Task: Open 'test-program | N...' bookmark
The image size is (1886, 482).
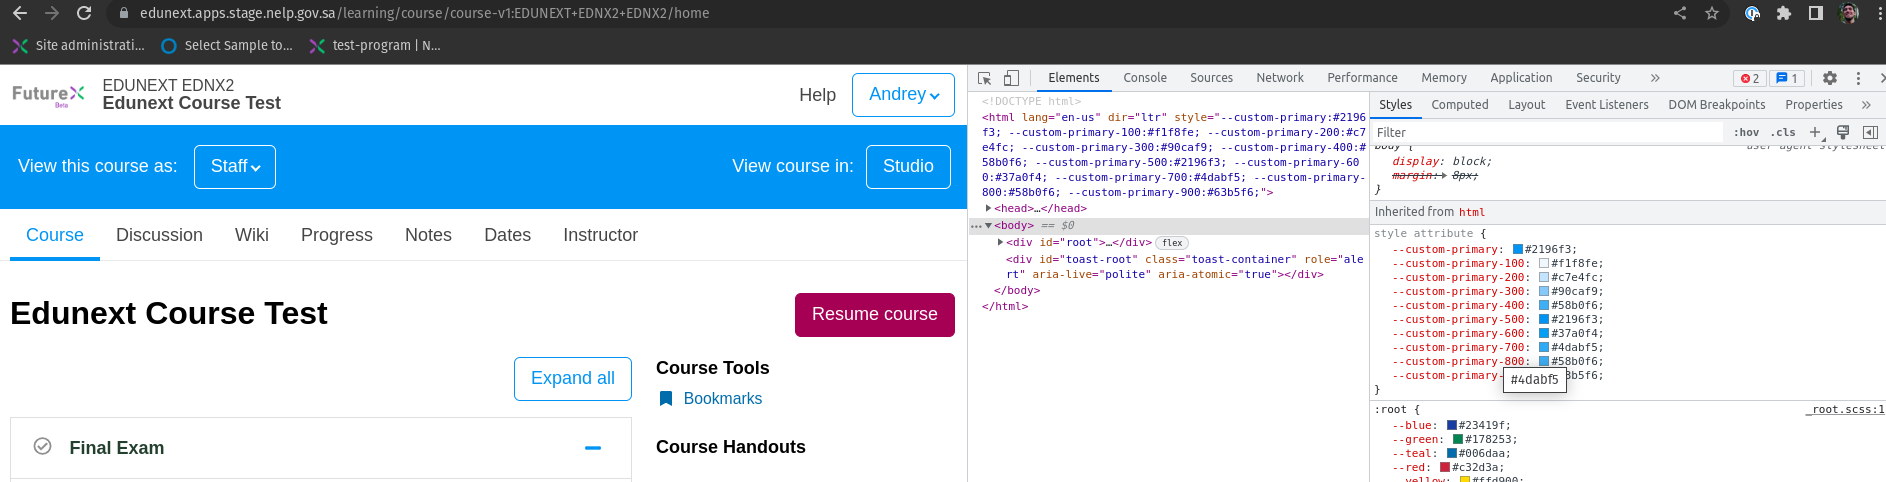Action: (x=375, y=45)
